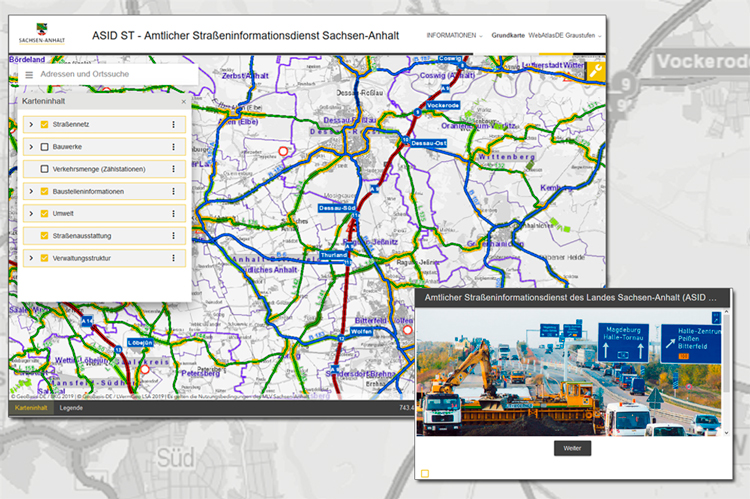Click the Sachsen-Anhalt logo
This screenshot has width=750, height=499.
(42, 33)
